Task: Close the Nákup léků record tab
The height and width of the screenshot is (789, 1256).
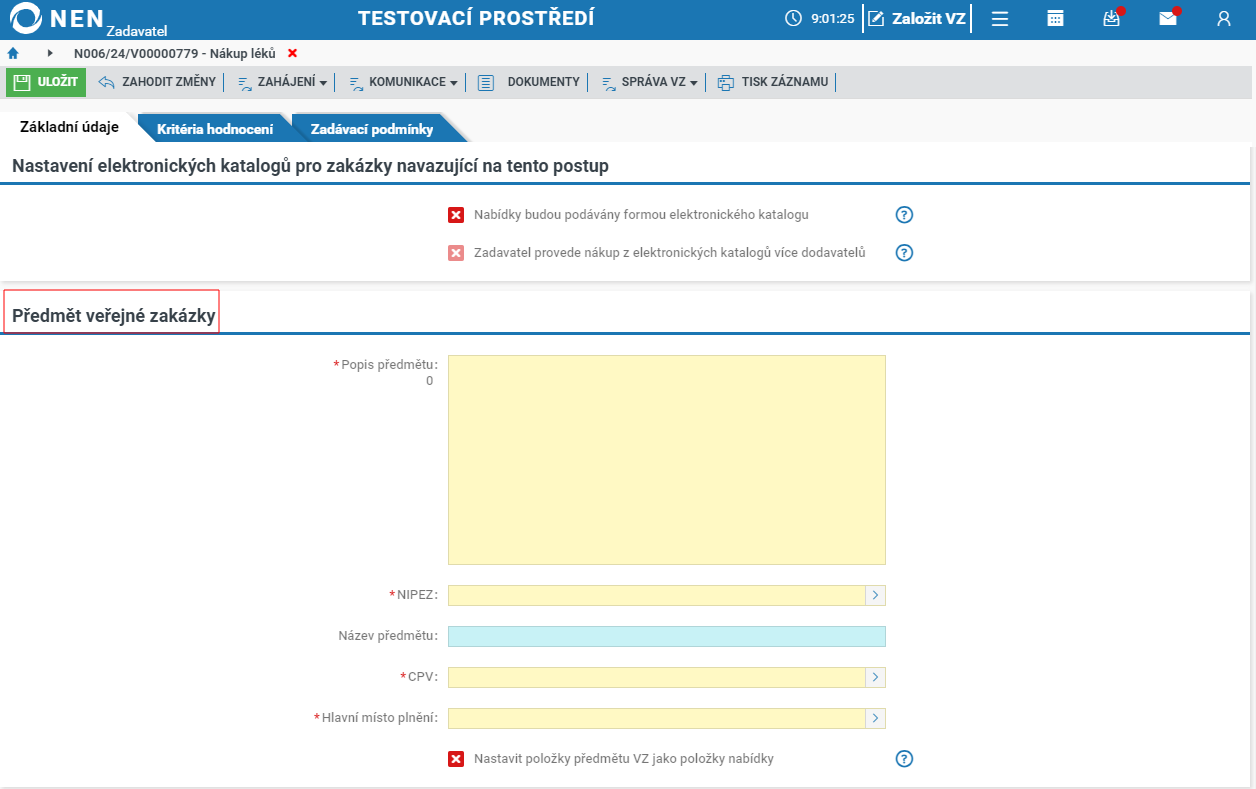Action: click(292, 53)
